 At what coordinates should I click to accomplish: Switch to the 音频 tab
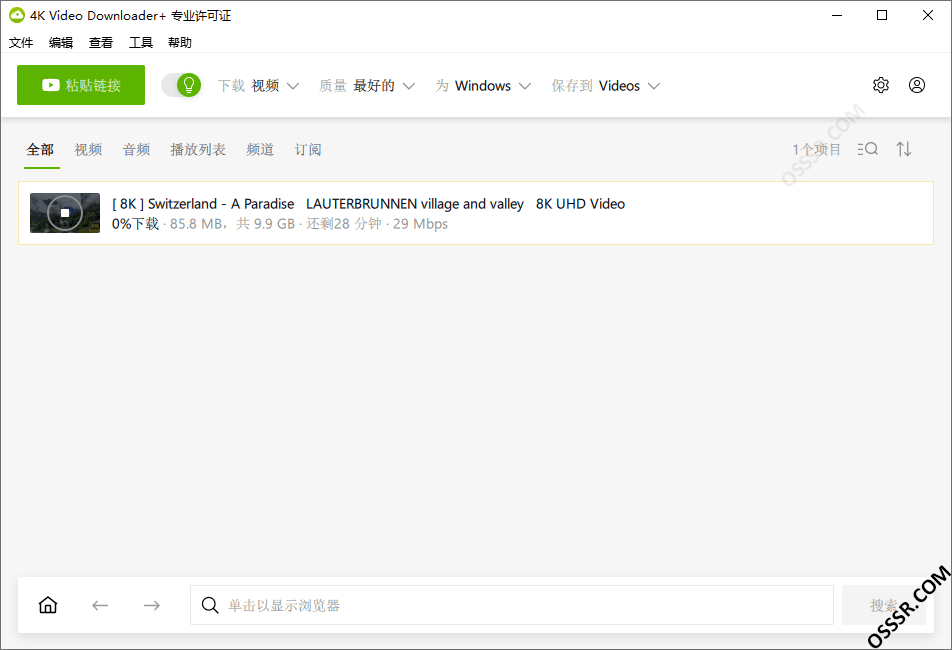coord(136,149)
